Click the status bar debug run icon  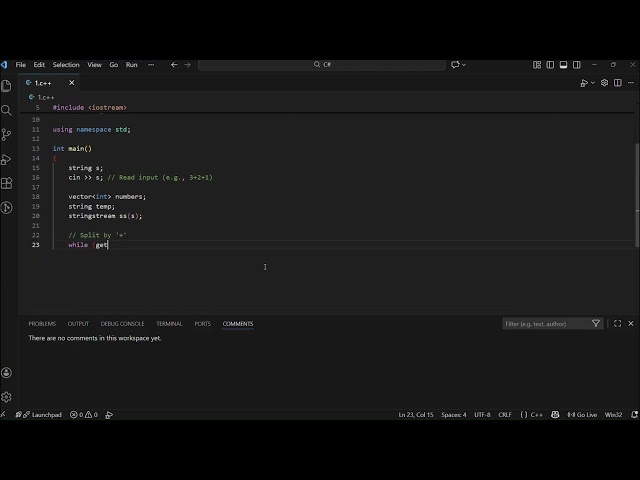[109, 415]
